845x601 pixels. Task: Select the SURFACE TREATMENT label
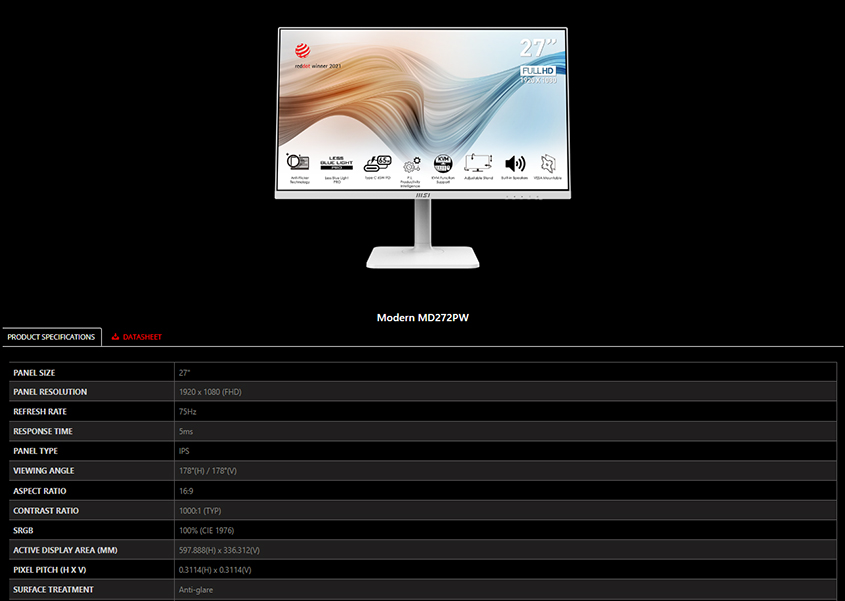[53, 590]
